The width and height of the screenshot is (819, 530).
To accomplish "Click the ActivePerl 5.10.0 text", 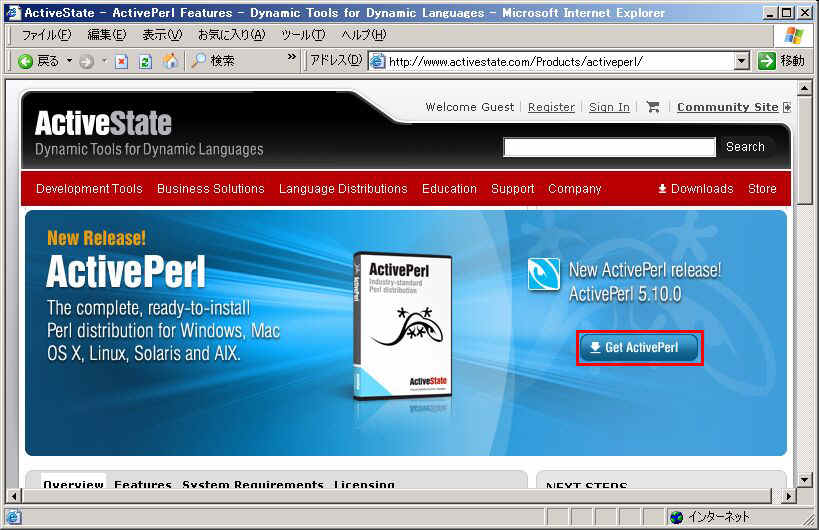I will (x=625, y=295).
